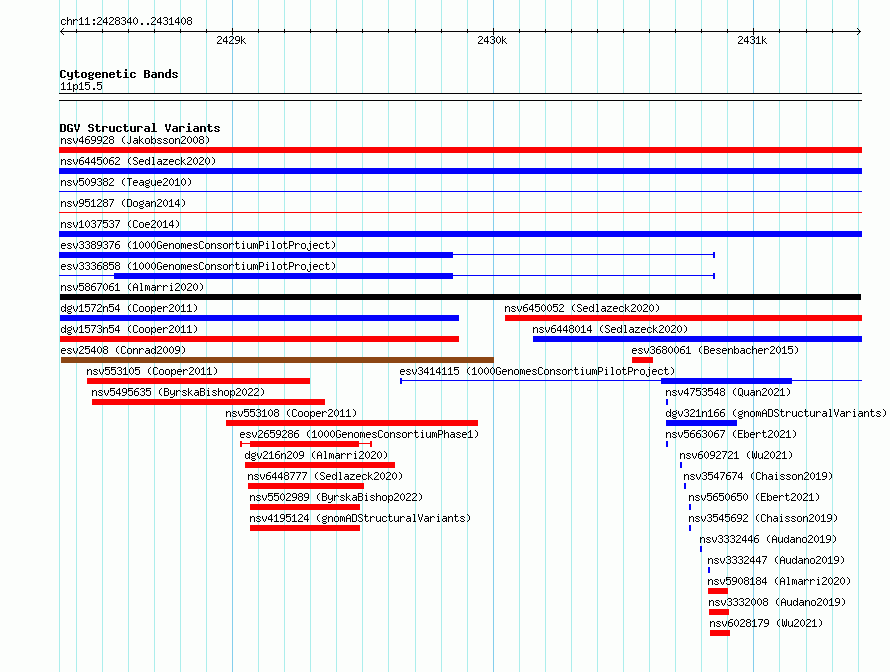The height and width of the screenshot is (672, 890).
Task: Click the red dgv1573n54 variant bar
Action: (259, 339)
